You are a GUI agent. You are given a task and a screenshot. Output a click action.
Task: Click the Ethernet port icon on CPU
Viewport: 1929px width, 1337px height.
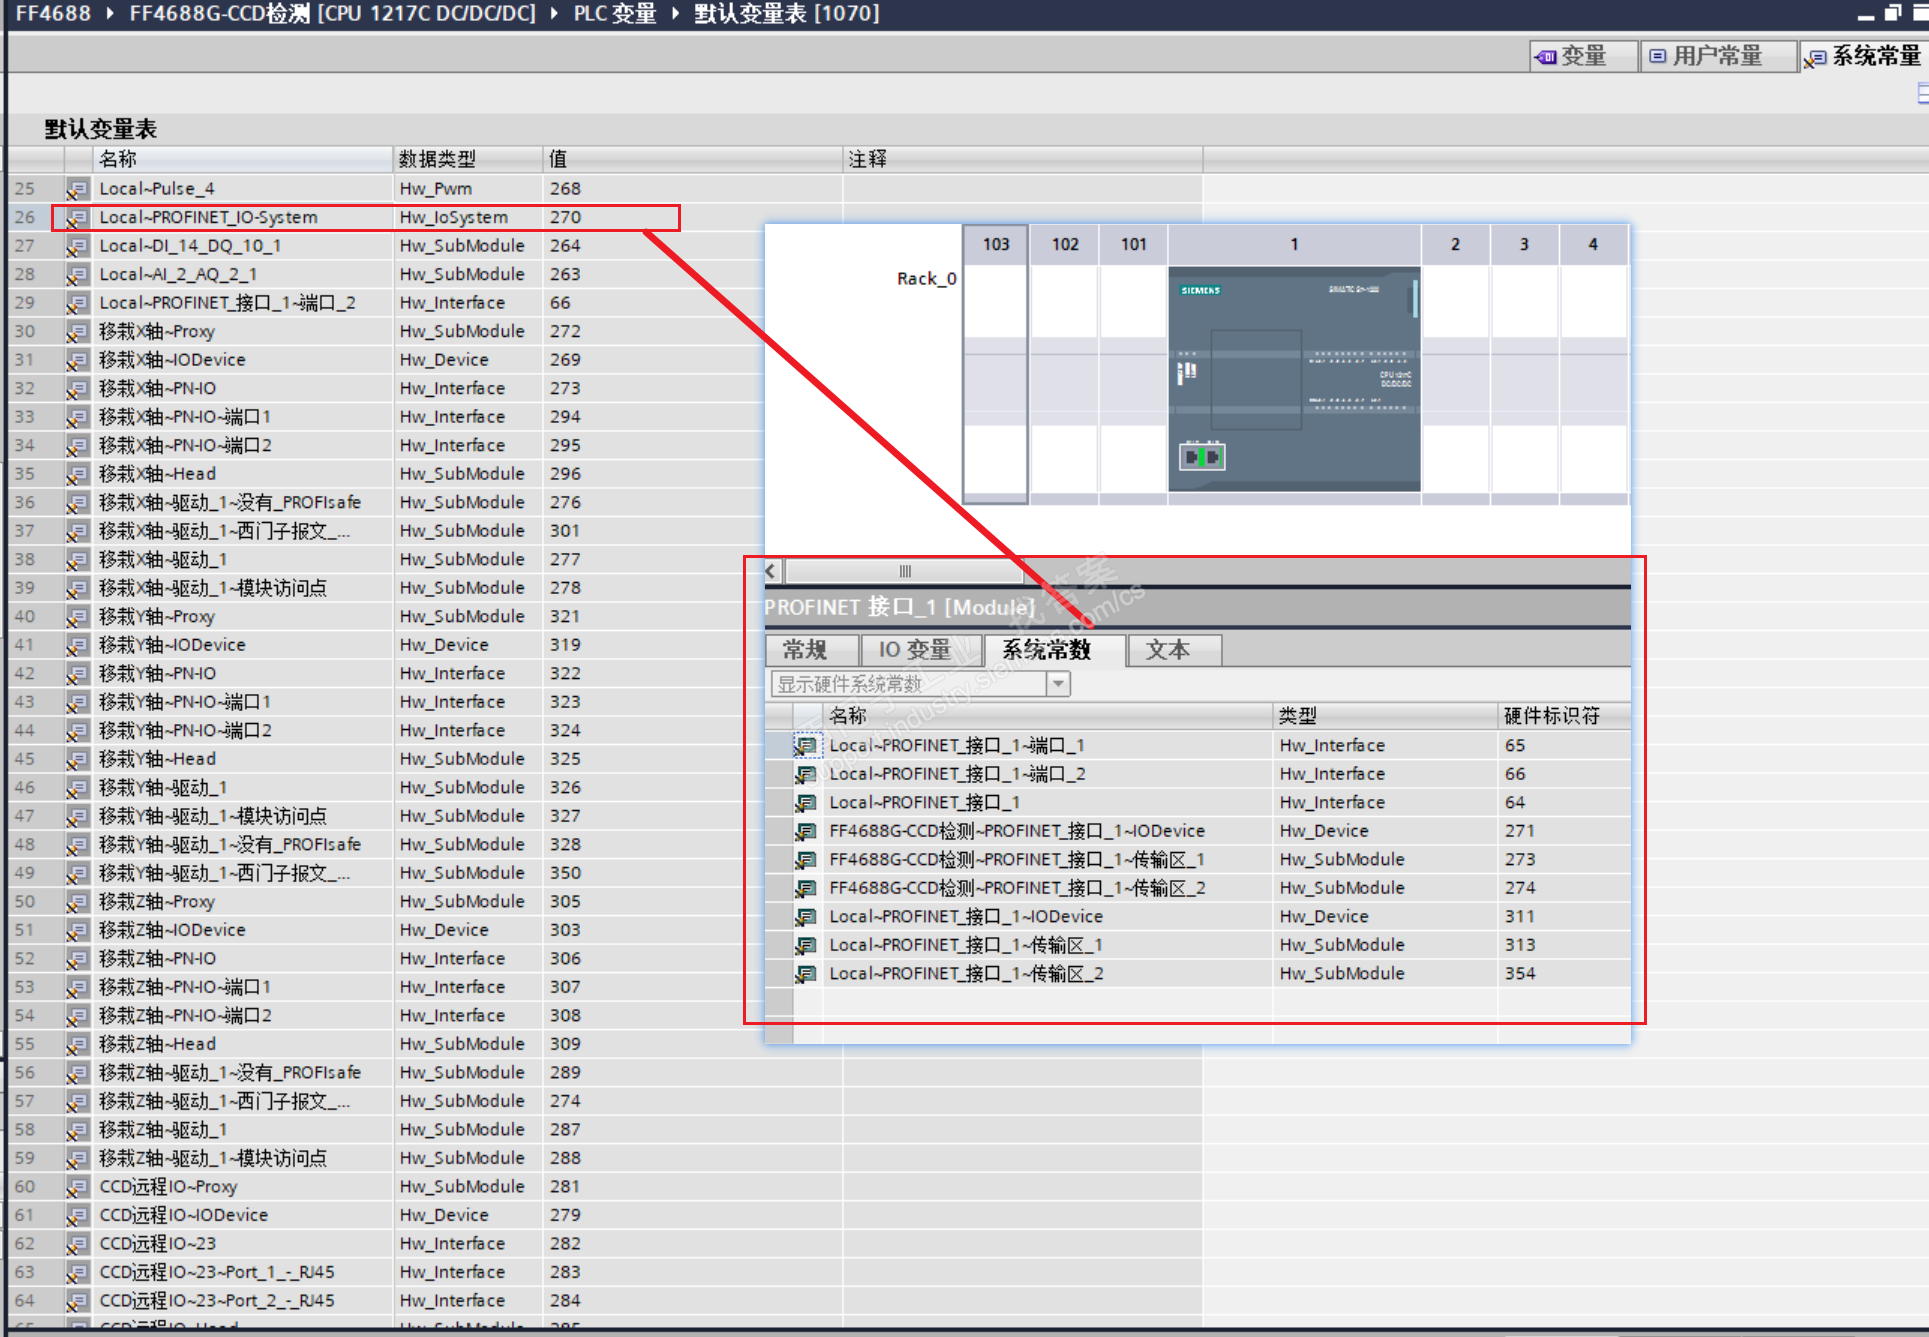[1202, 457]
